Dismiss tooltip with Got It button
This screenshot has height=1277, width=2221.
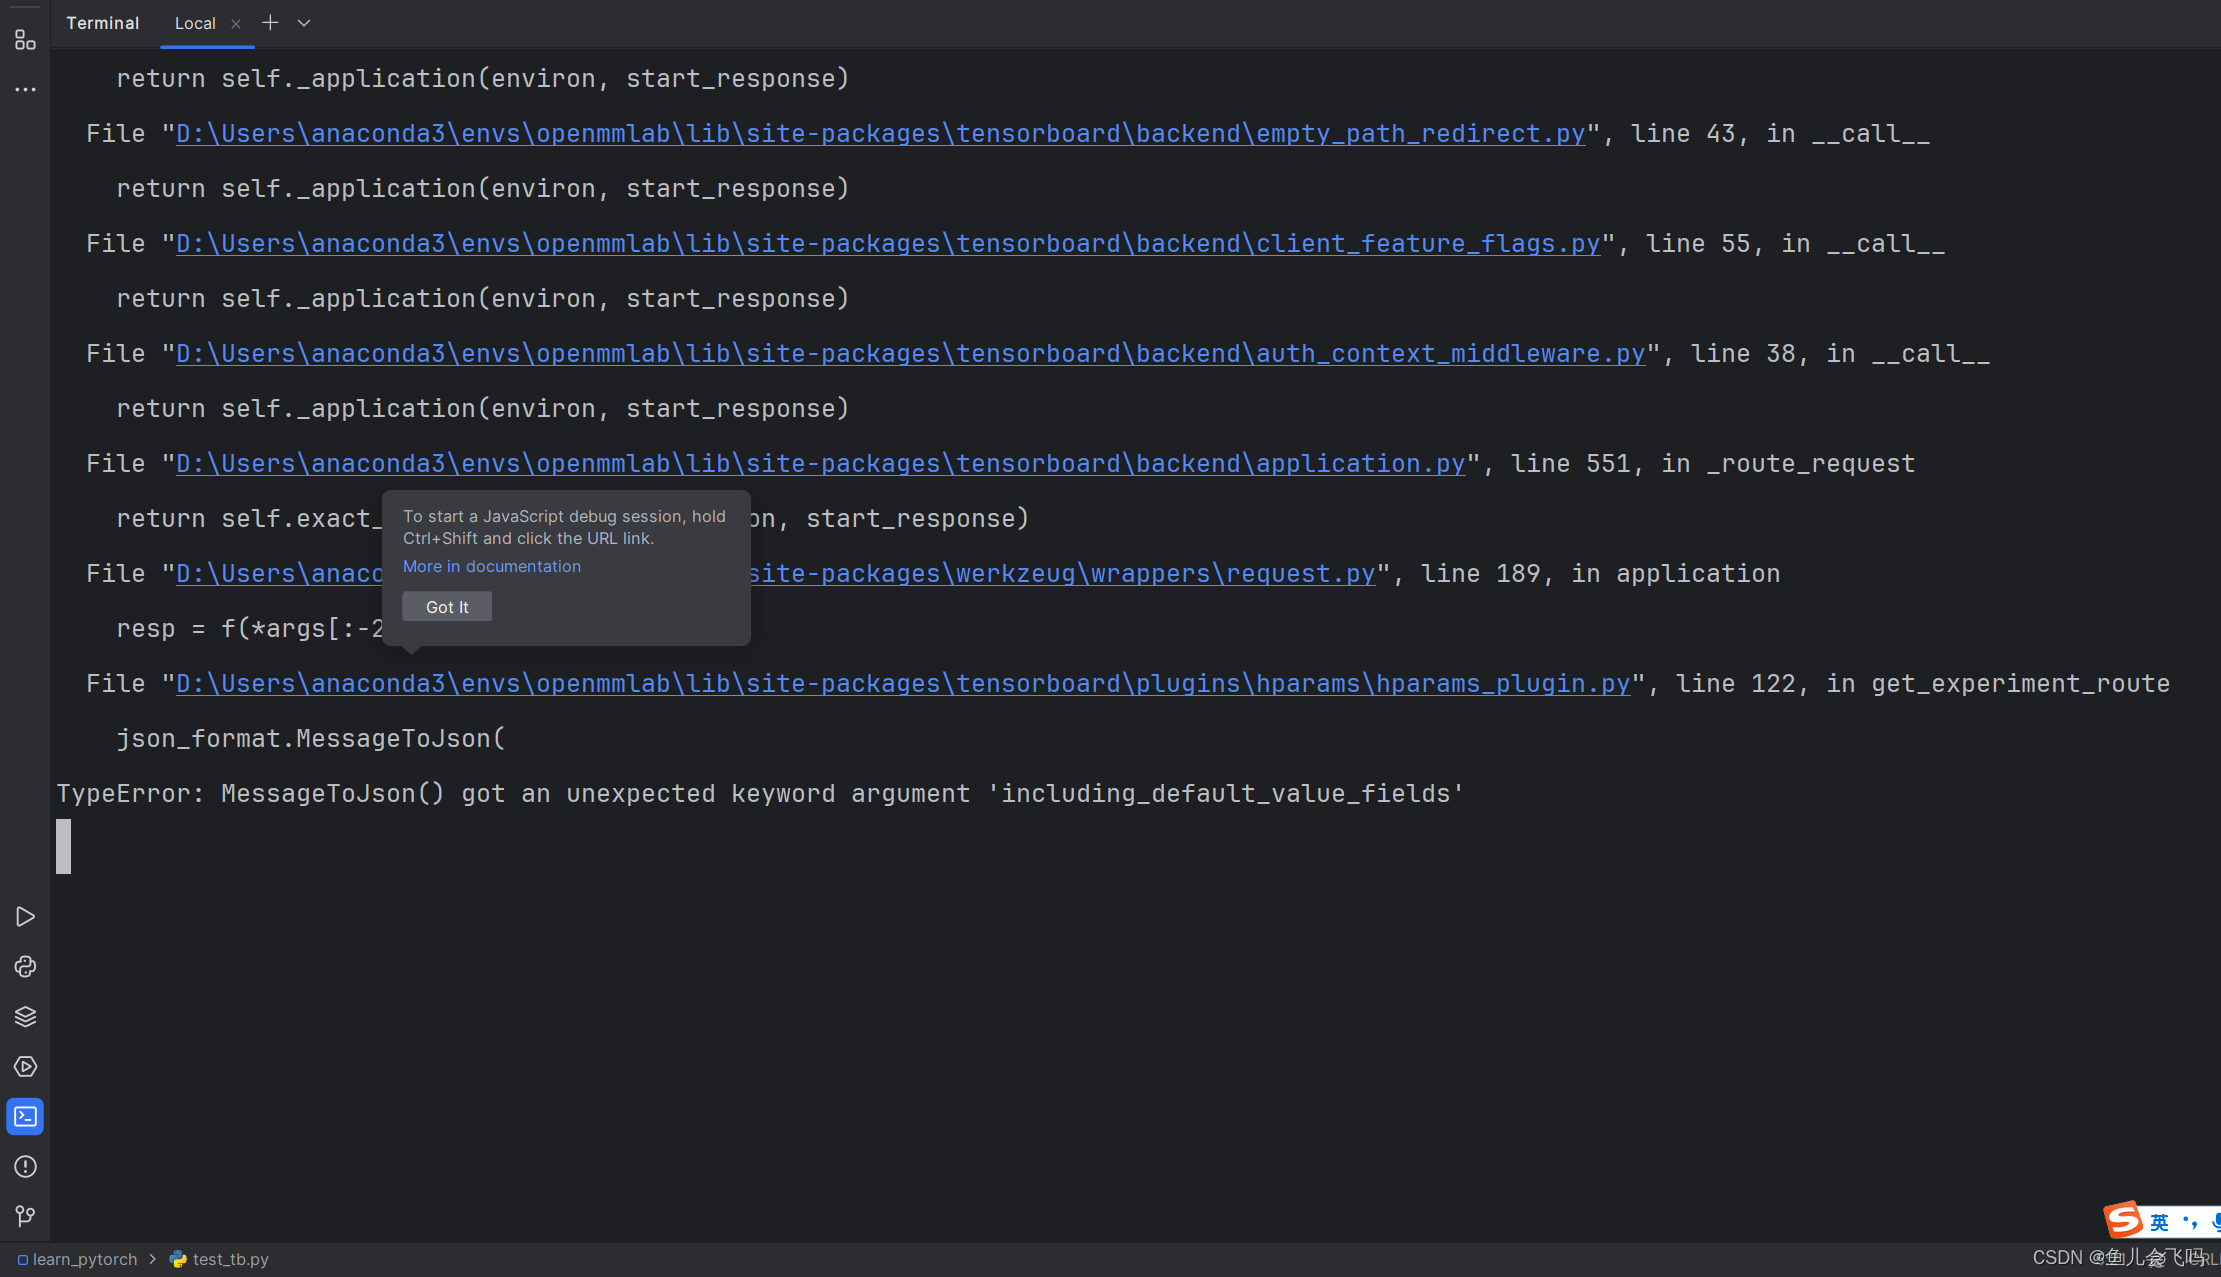(446, 607)
